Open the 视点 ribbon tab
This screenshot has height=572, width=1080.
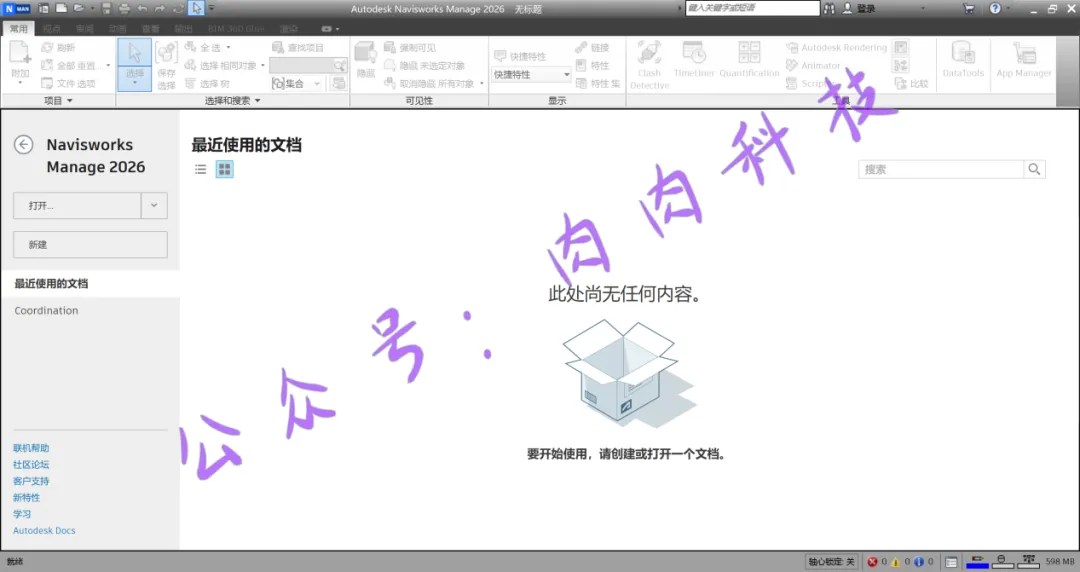tap(52, 29)
